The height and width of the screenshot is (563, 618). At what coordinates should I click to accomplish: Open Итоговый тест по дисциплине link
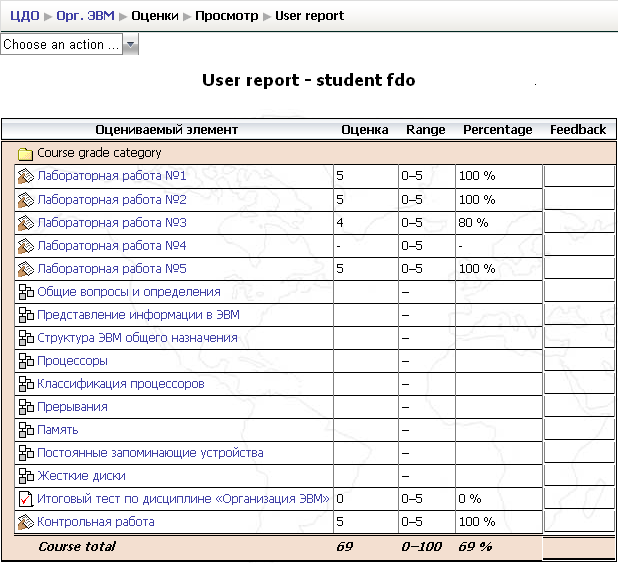(183, 499)
